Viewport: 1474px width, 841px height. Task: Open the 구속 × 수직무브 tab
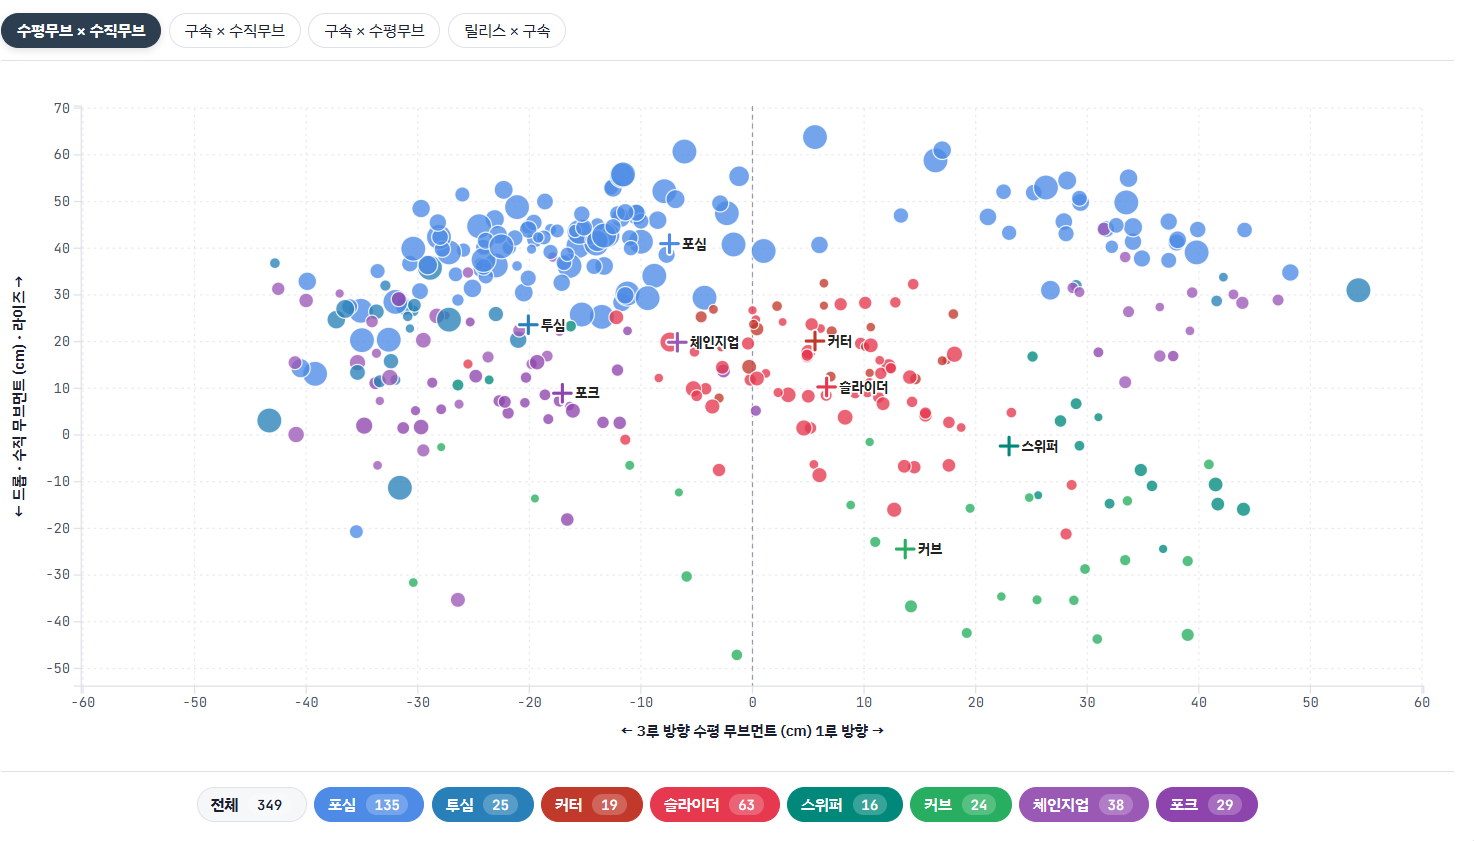point(234,31)
